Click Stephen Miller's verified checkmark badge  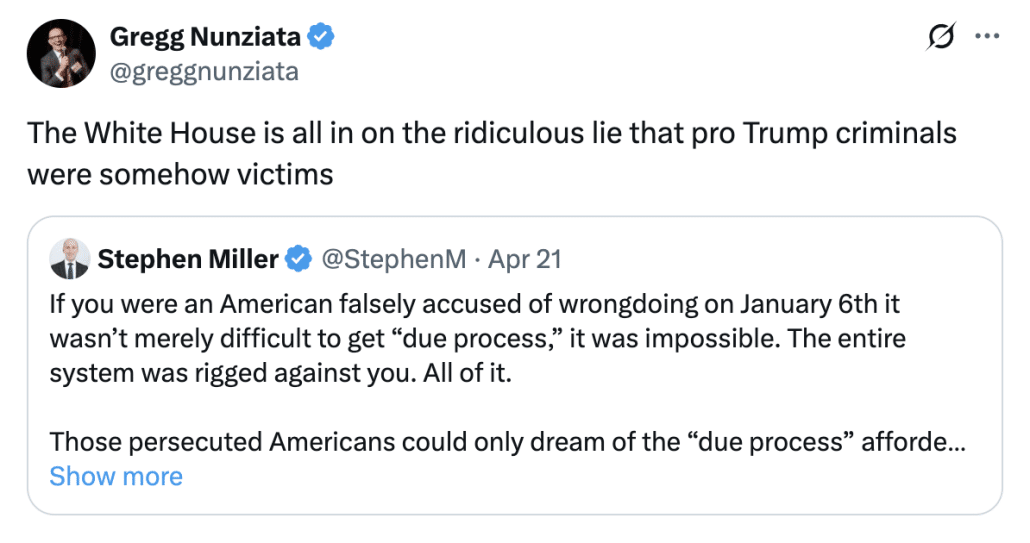pos(298,259)
